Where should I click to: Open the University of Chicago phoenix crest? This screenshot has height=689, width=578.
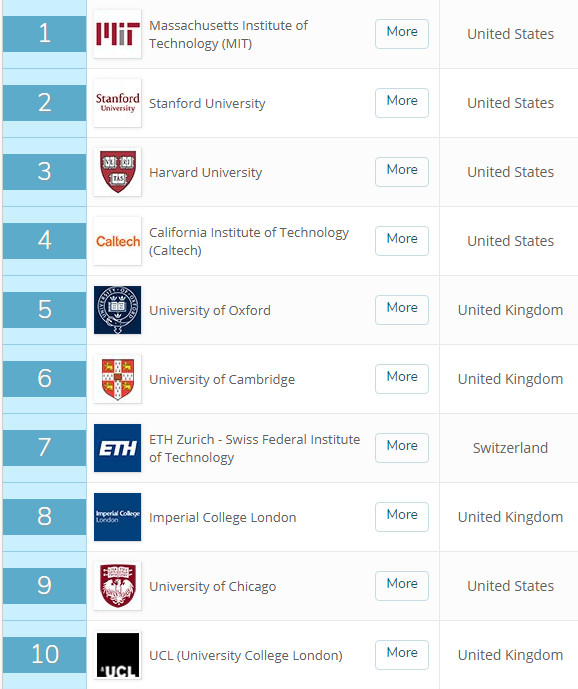[x=117, y=586]
